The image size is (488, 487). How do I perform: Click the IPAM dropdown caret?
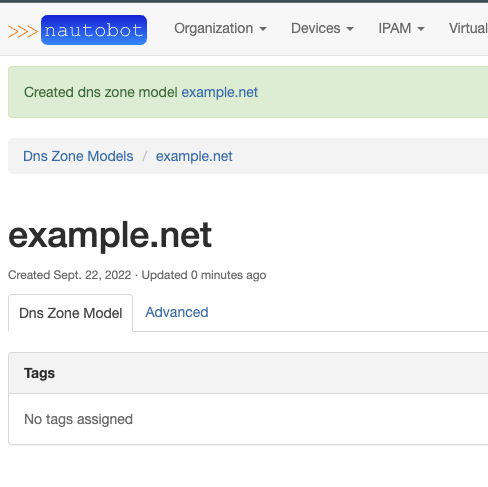(421, 29)
